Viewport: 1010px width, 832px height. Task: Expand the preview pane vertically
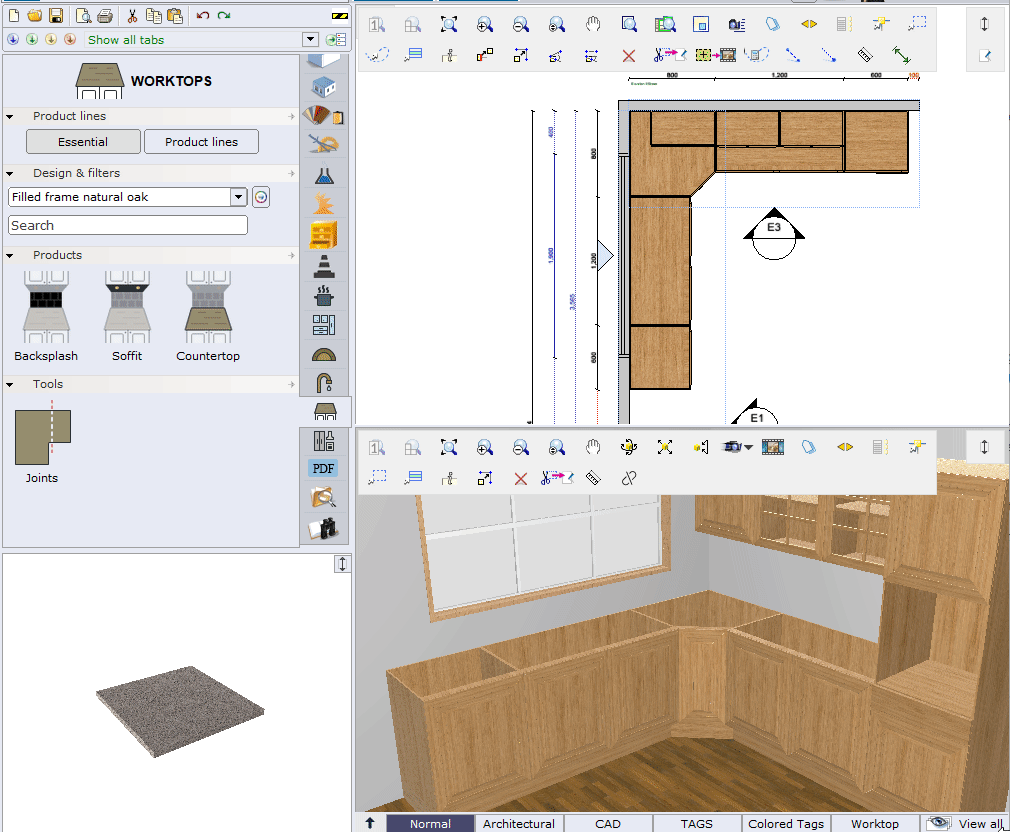342,564
